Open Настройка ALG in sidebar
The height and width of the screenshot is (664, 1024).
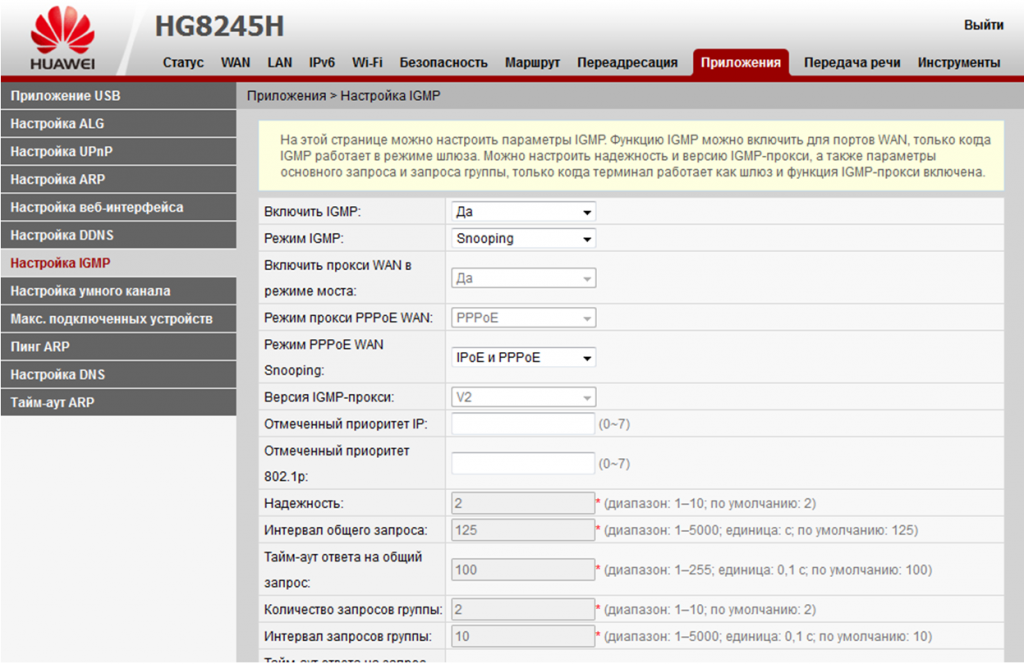118,123
